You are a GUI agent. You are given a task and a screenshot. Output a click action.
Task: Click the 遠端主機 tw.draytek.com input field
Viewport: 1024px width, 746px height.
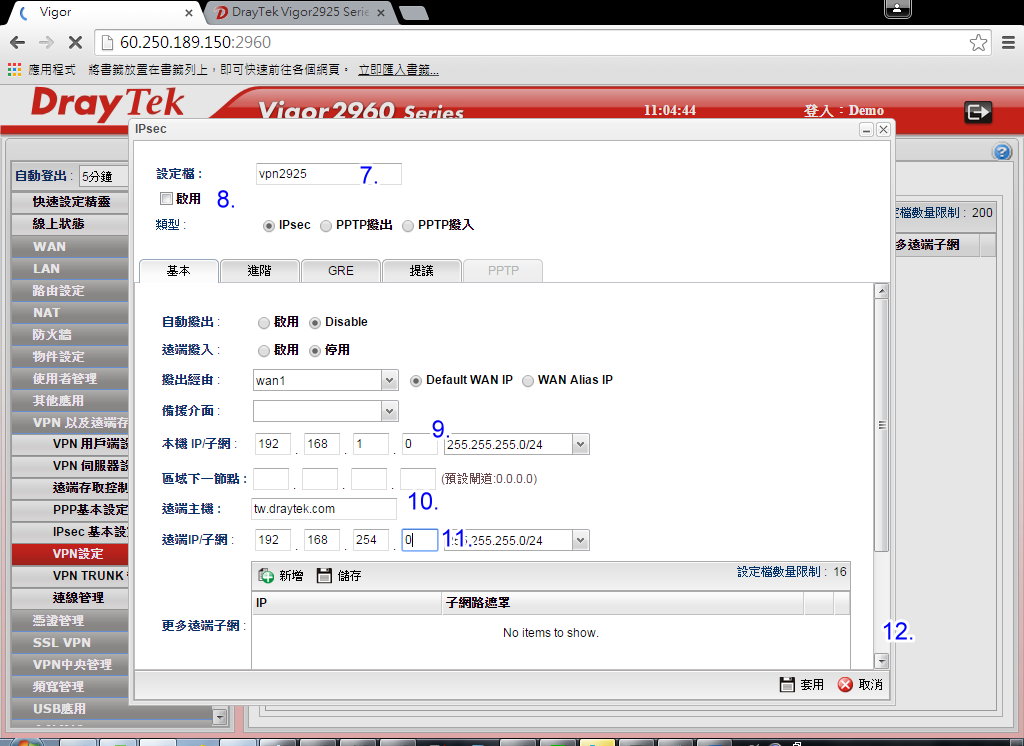pos(324,508)
